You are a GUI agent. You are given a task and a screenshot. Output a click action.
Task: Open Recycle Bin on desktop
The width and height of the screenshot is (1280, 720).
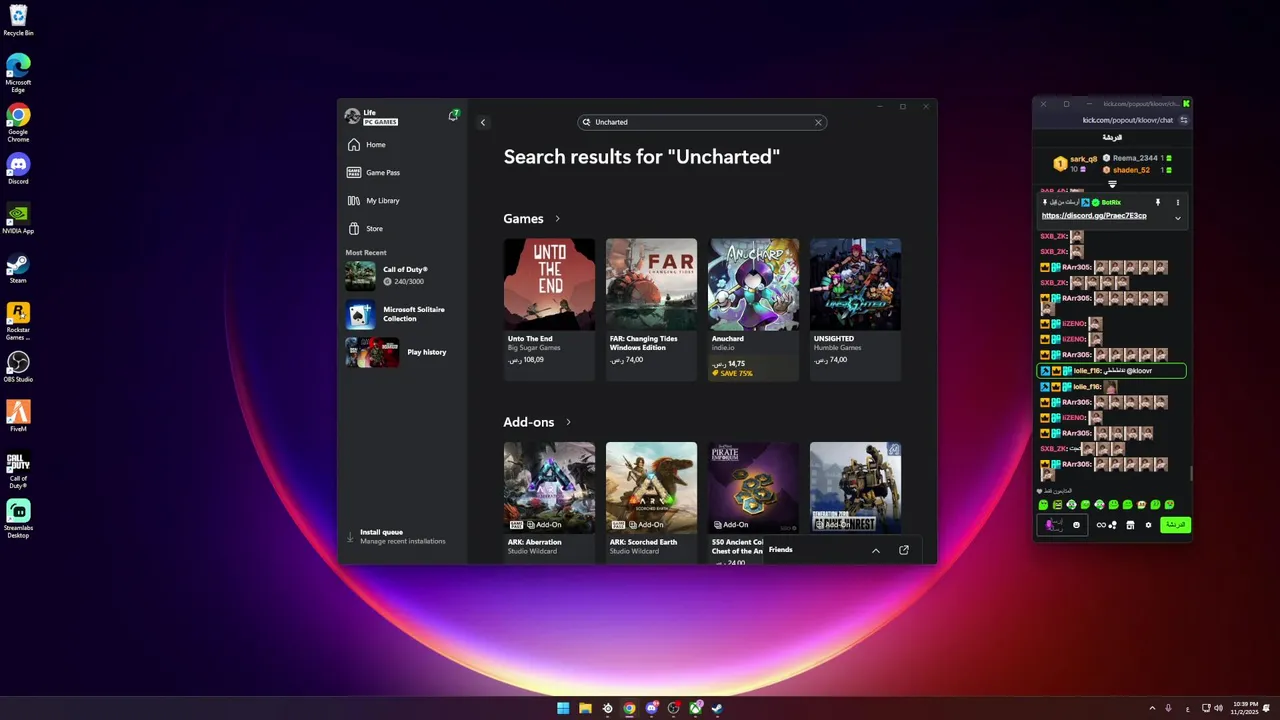(18, 21)
